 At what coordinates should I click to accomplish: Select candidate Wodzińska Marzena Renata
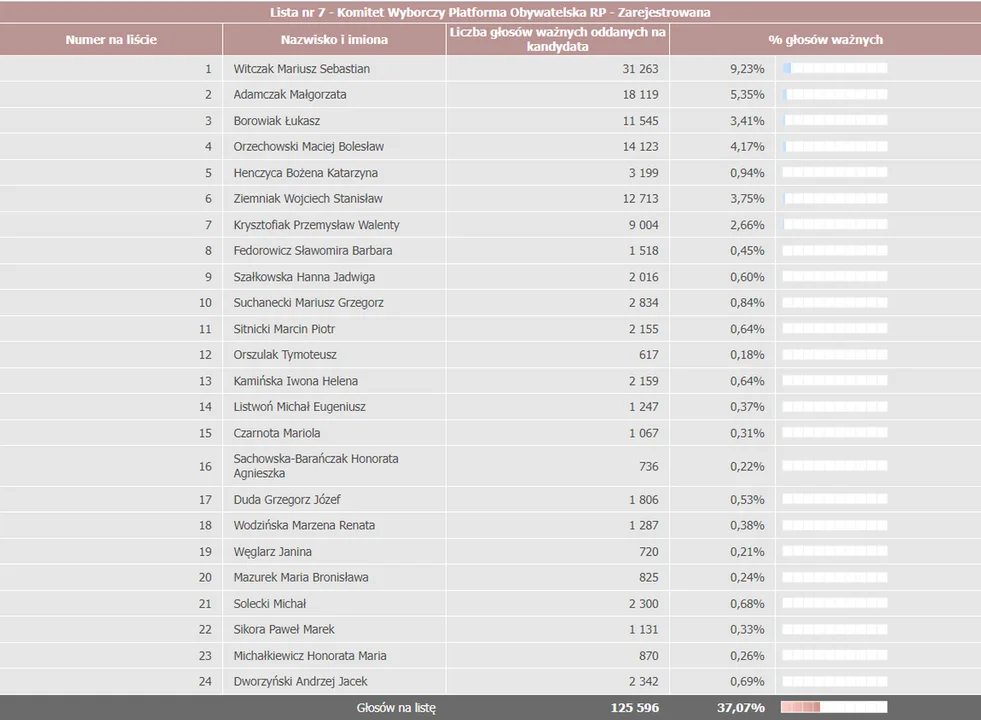tap(304, 525)
